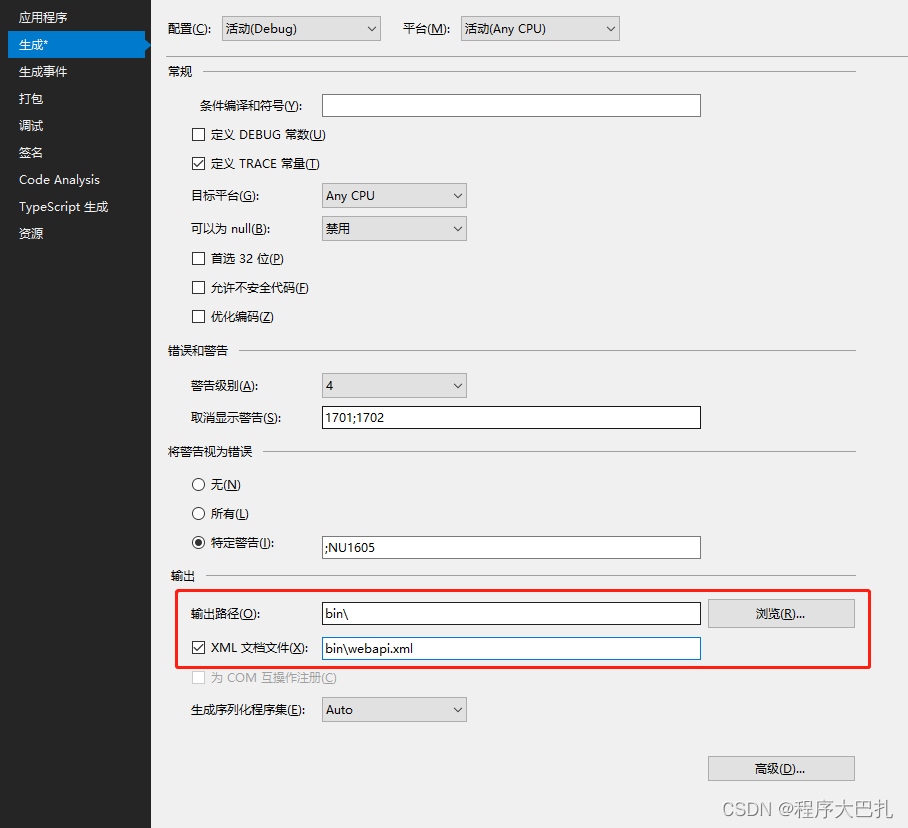Click the 浏览 button

point(781,614)
